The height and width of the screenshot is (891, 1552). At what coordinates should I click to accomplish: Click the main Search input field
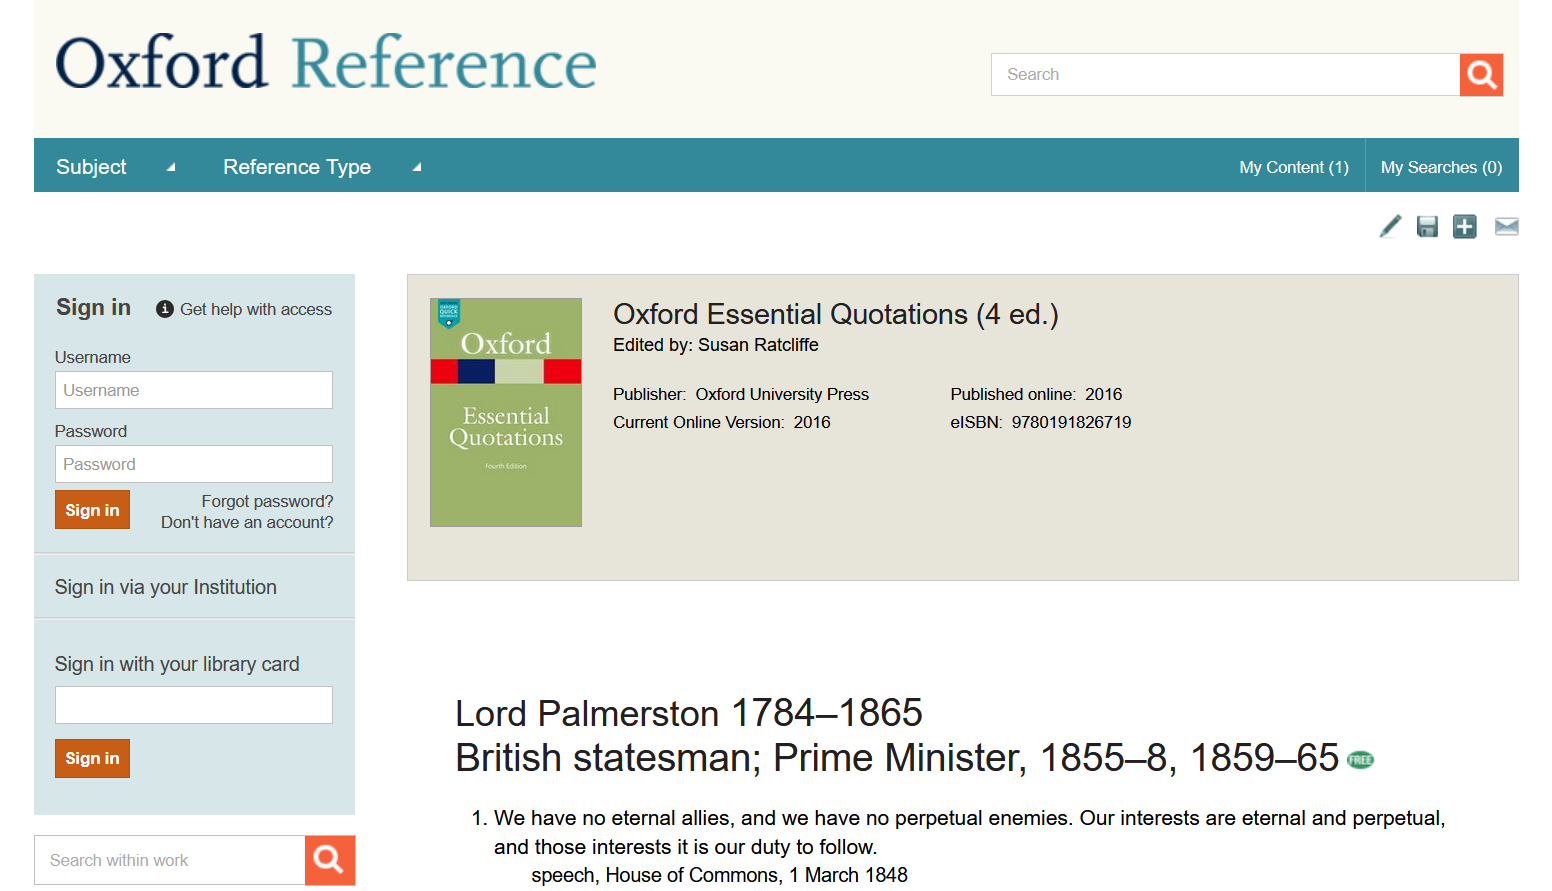coord(1225,75)
